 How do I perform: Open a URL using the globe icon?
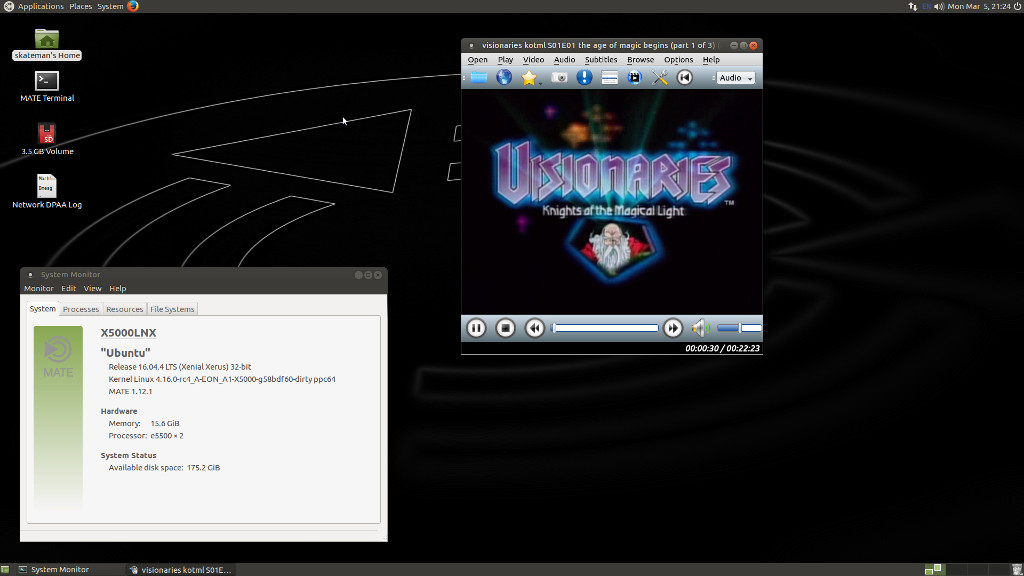(x=504, y=78)
